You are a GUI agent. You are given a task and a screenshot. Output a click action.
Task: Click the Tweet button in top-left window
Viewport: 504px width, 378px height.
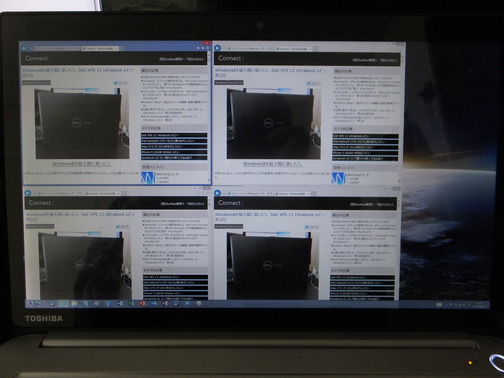click(120, 83)
